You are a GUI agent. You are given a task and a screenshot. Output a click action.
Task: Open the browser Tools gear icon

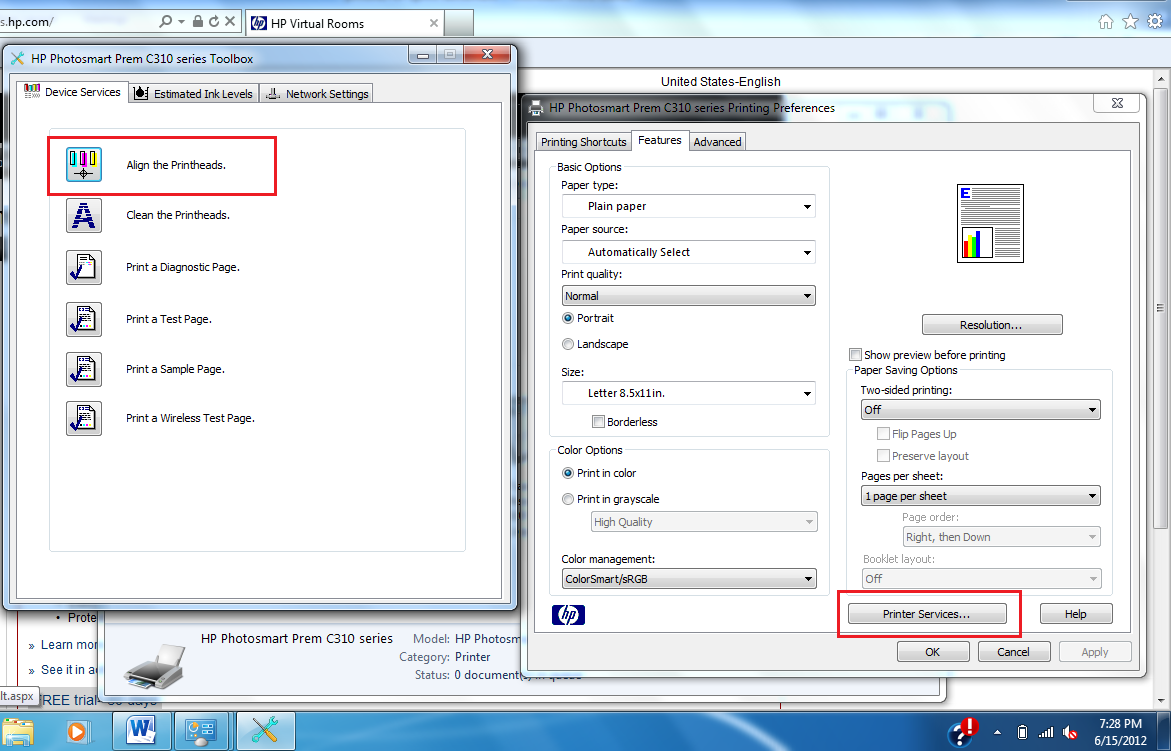click(x=1155, y=22)
